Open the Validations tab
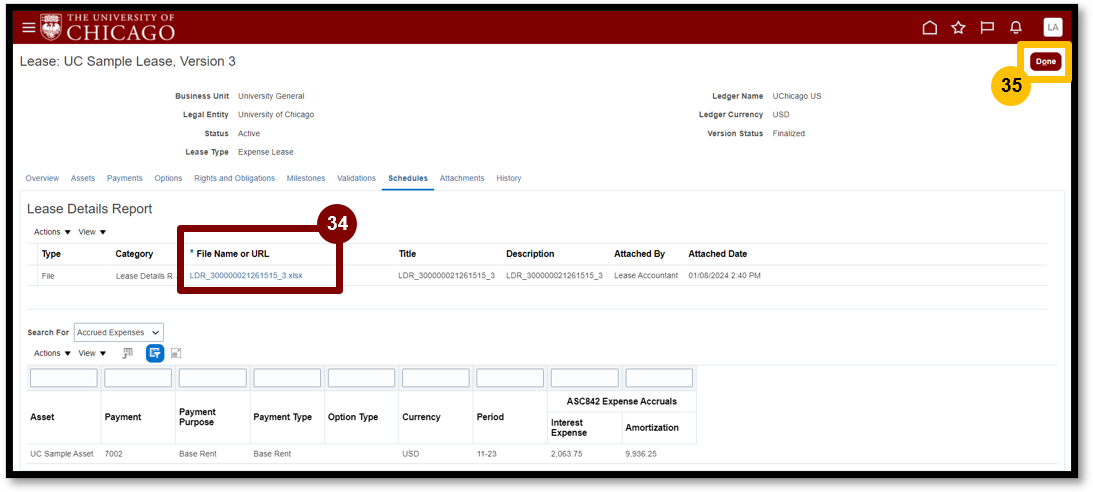Image resolution: width=1093 pixels, height=492 pixels. click(x=356, y=178)
